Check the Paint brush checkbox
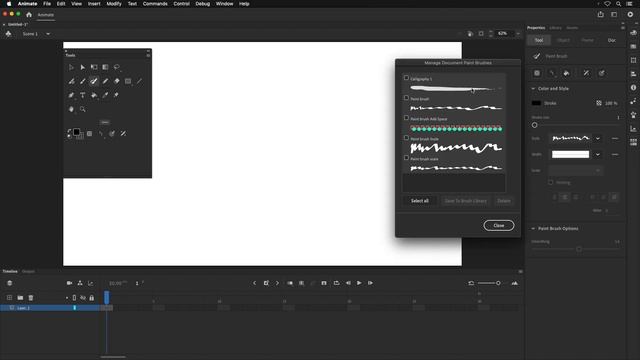 tap(406, 98)
